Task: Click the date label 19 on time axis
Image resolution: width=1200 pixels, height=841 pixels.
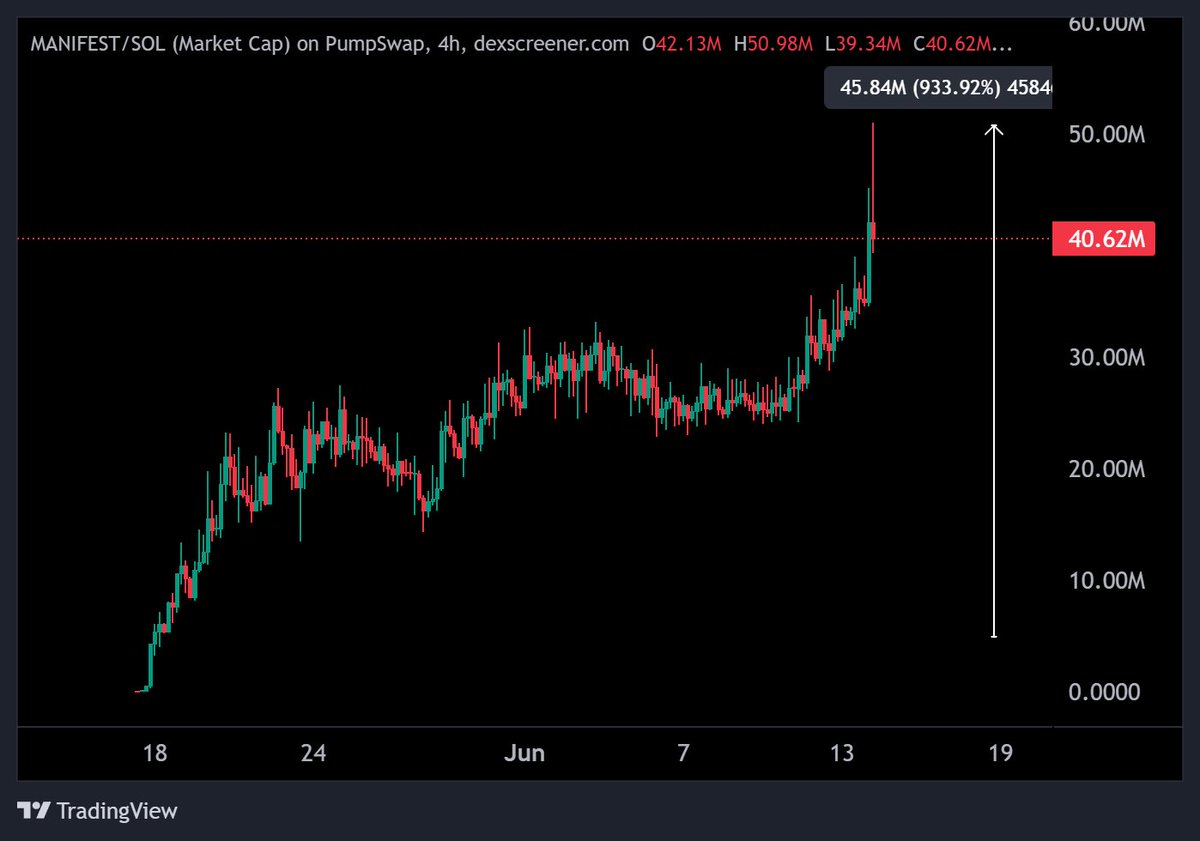Action: 1000,753
